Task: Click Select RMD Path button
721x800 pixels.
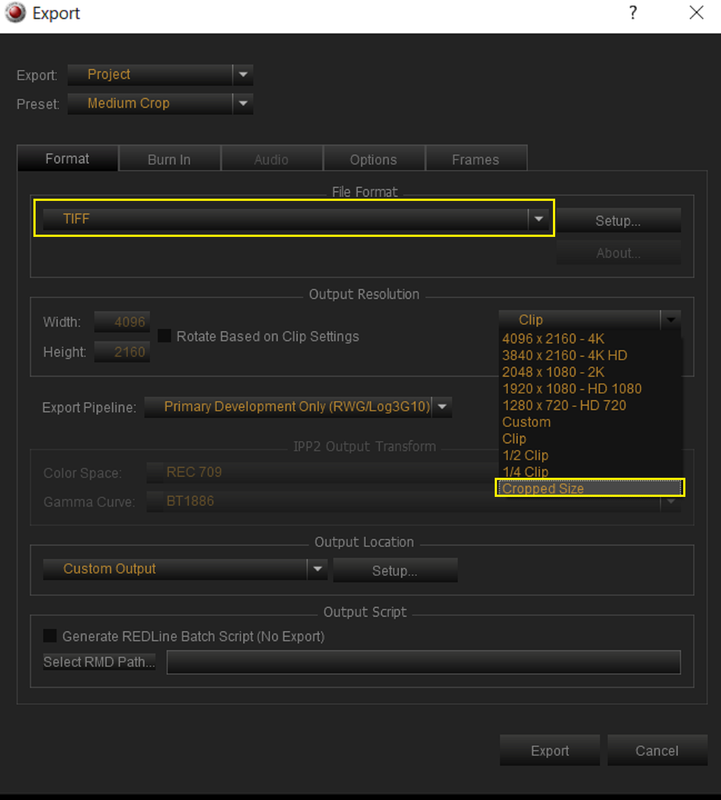Action: pyautogui.click(x=100, y=662)
